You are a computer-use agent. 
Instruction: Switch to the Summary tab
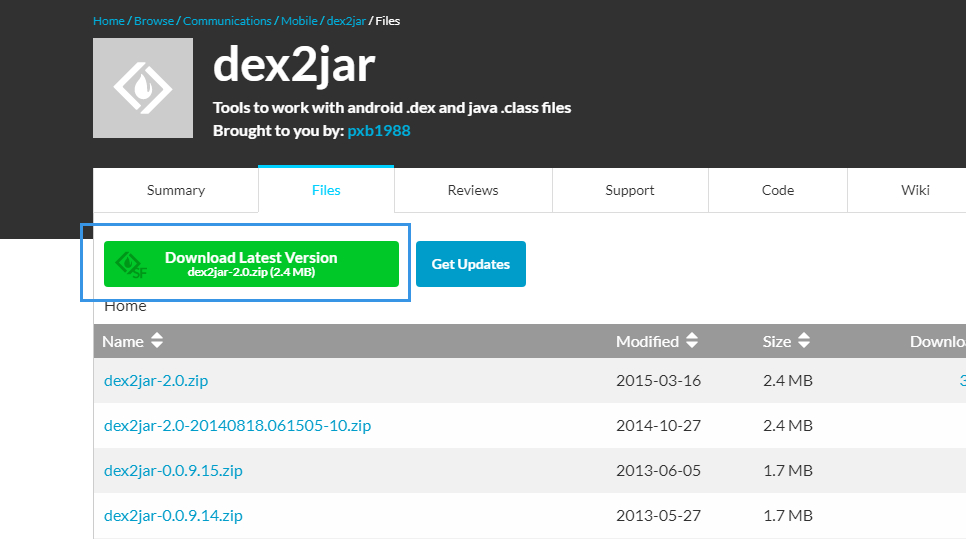coord(176,190)
